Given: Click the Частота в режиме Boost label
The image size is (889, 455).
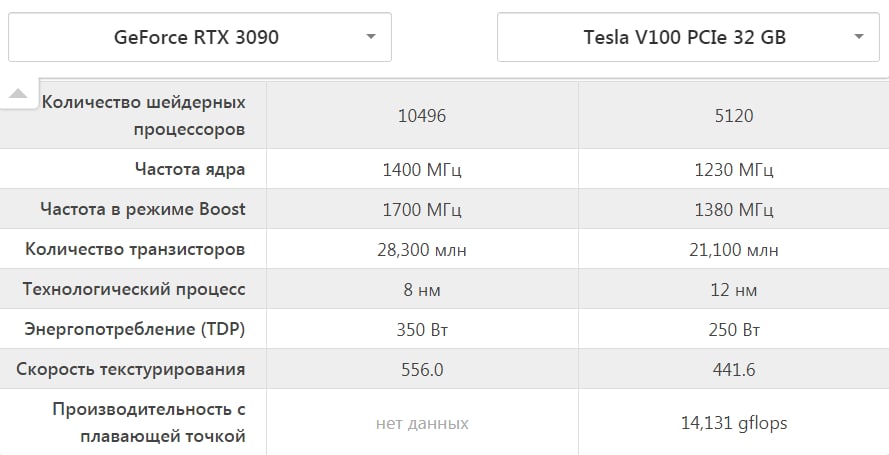Looking at the screenshot, I should (143, 209).
